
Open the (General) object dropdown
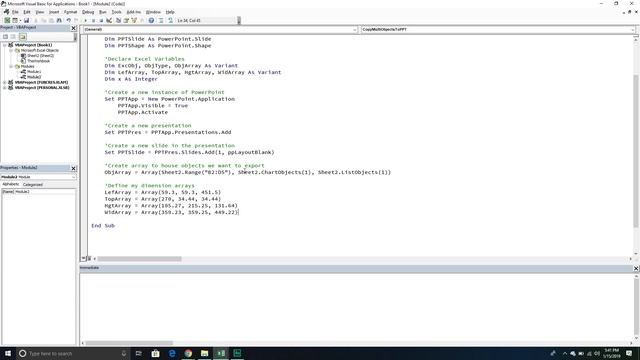tap(354, 29)
